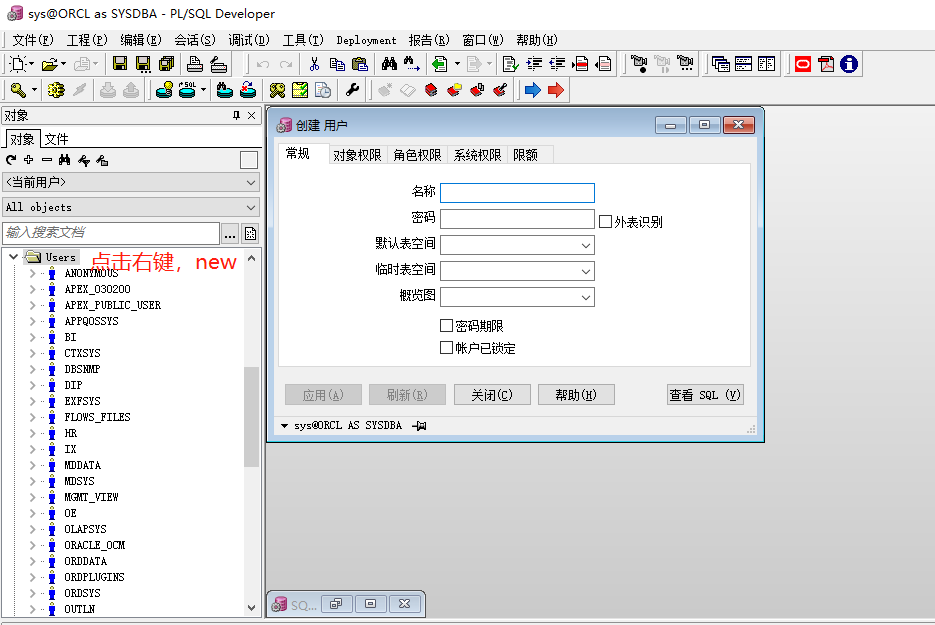
Task: Select the ORACLE_OCM user in tree
Action: coord(95,545)
